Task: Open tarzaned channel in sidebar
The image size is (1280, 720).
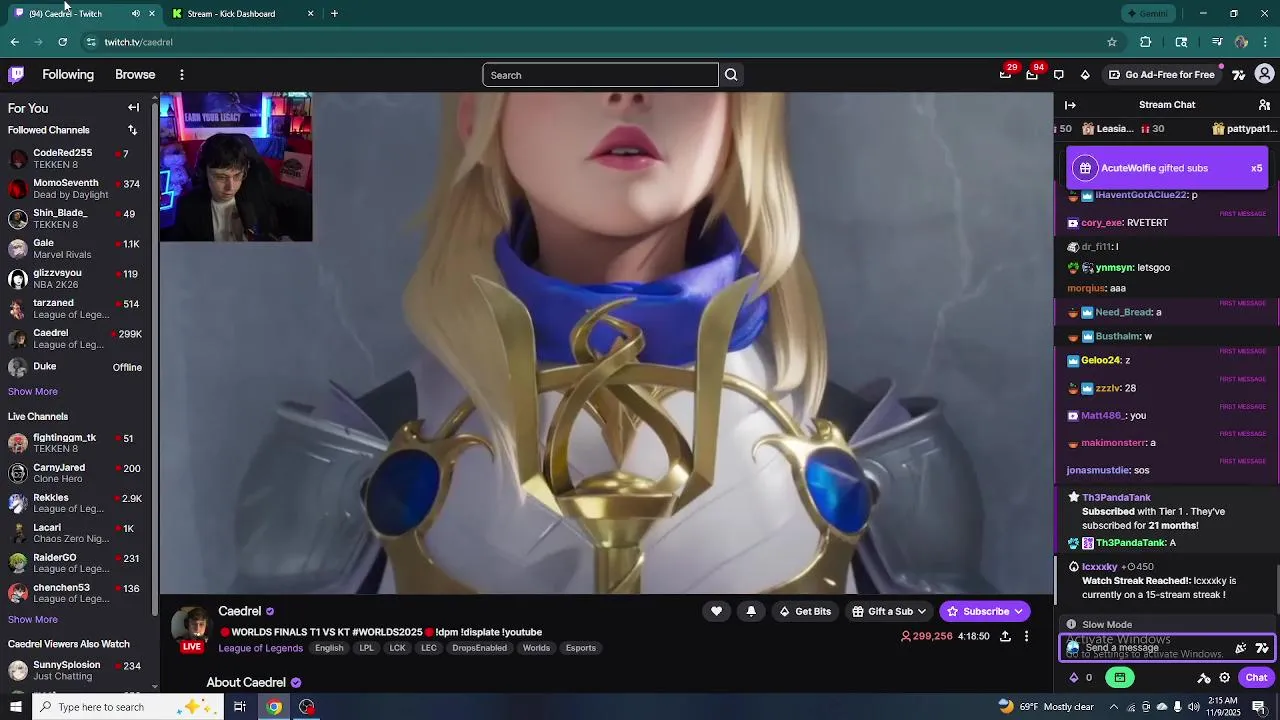Action: coord(76,308)
